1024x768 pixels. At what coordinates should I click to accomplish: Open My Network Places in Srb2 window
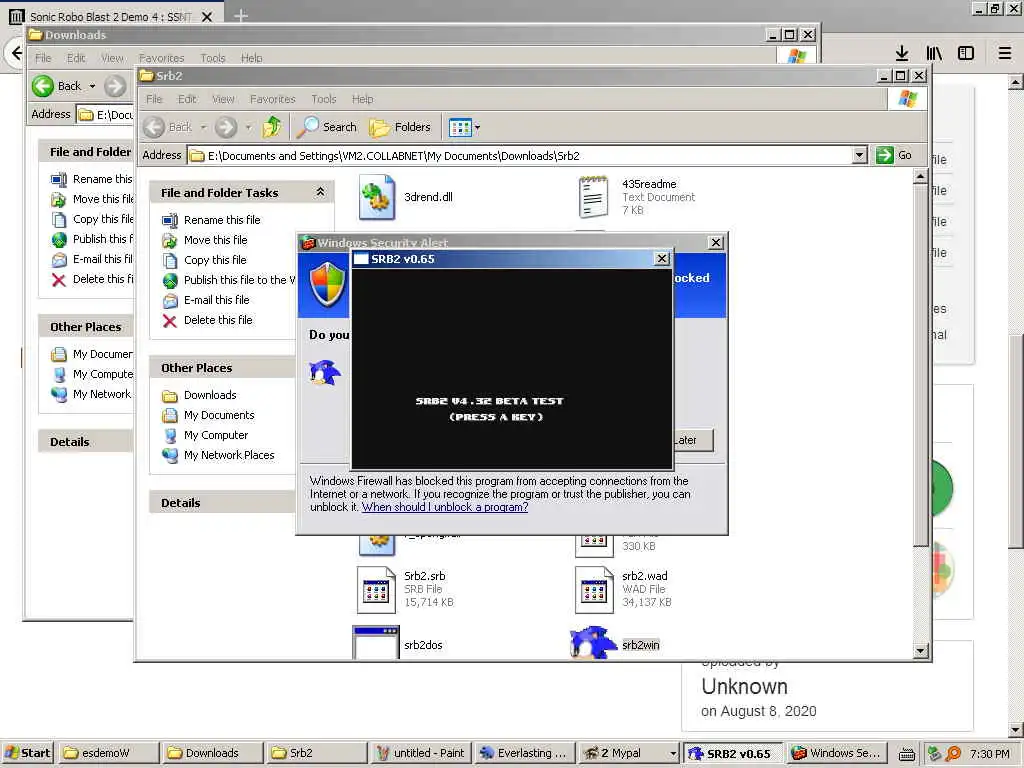(229, 455)
